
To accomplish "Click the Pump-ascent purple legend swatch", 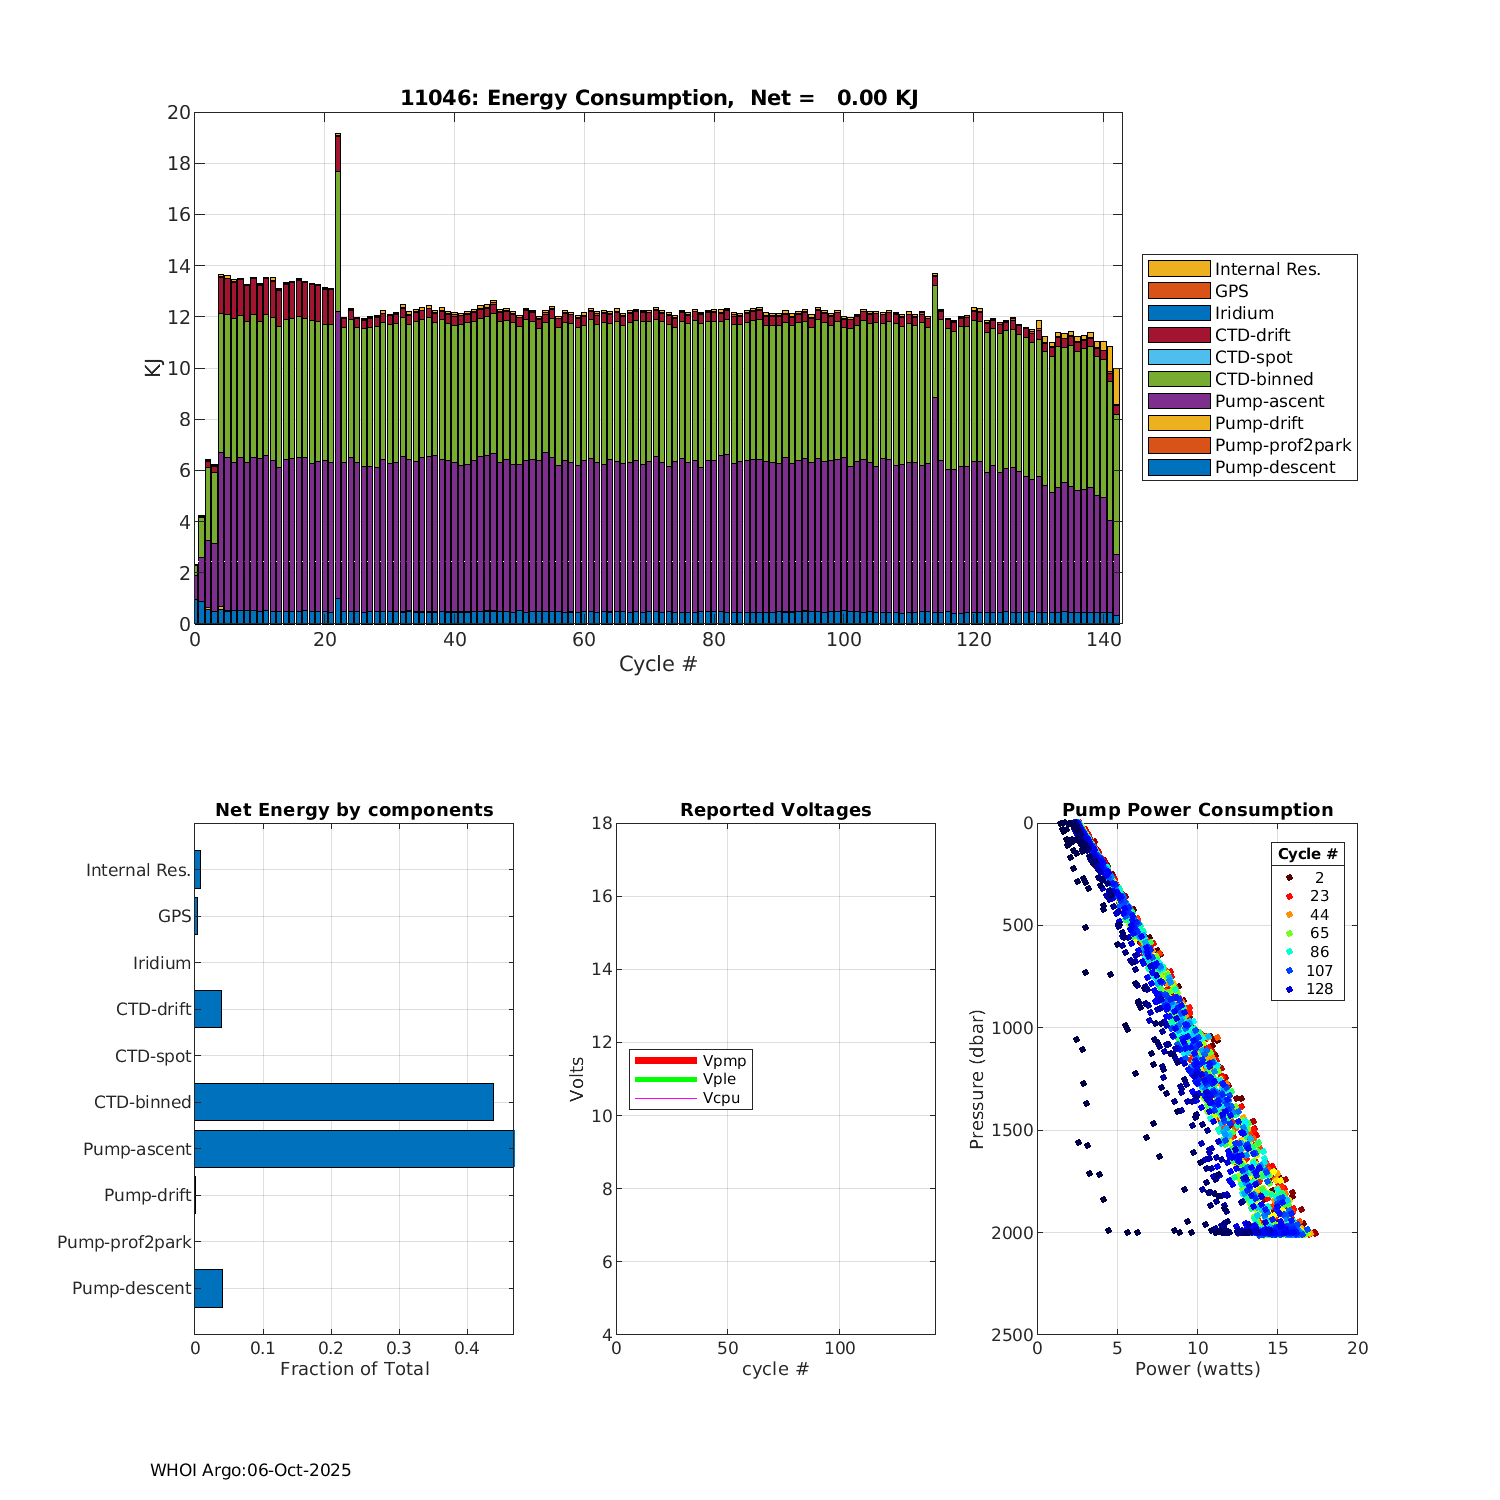I will point(1178,401).
